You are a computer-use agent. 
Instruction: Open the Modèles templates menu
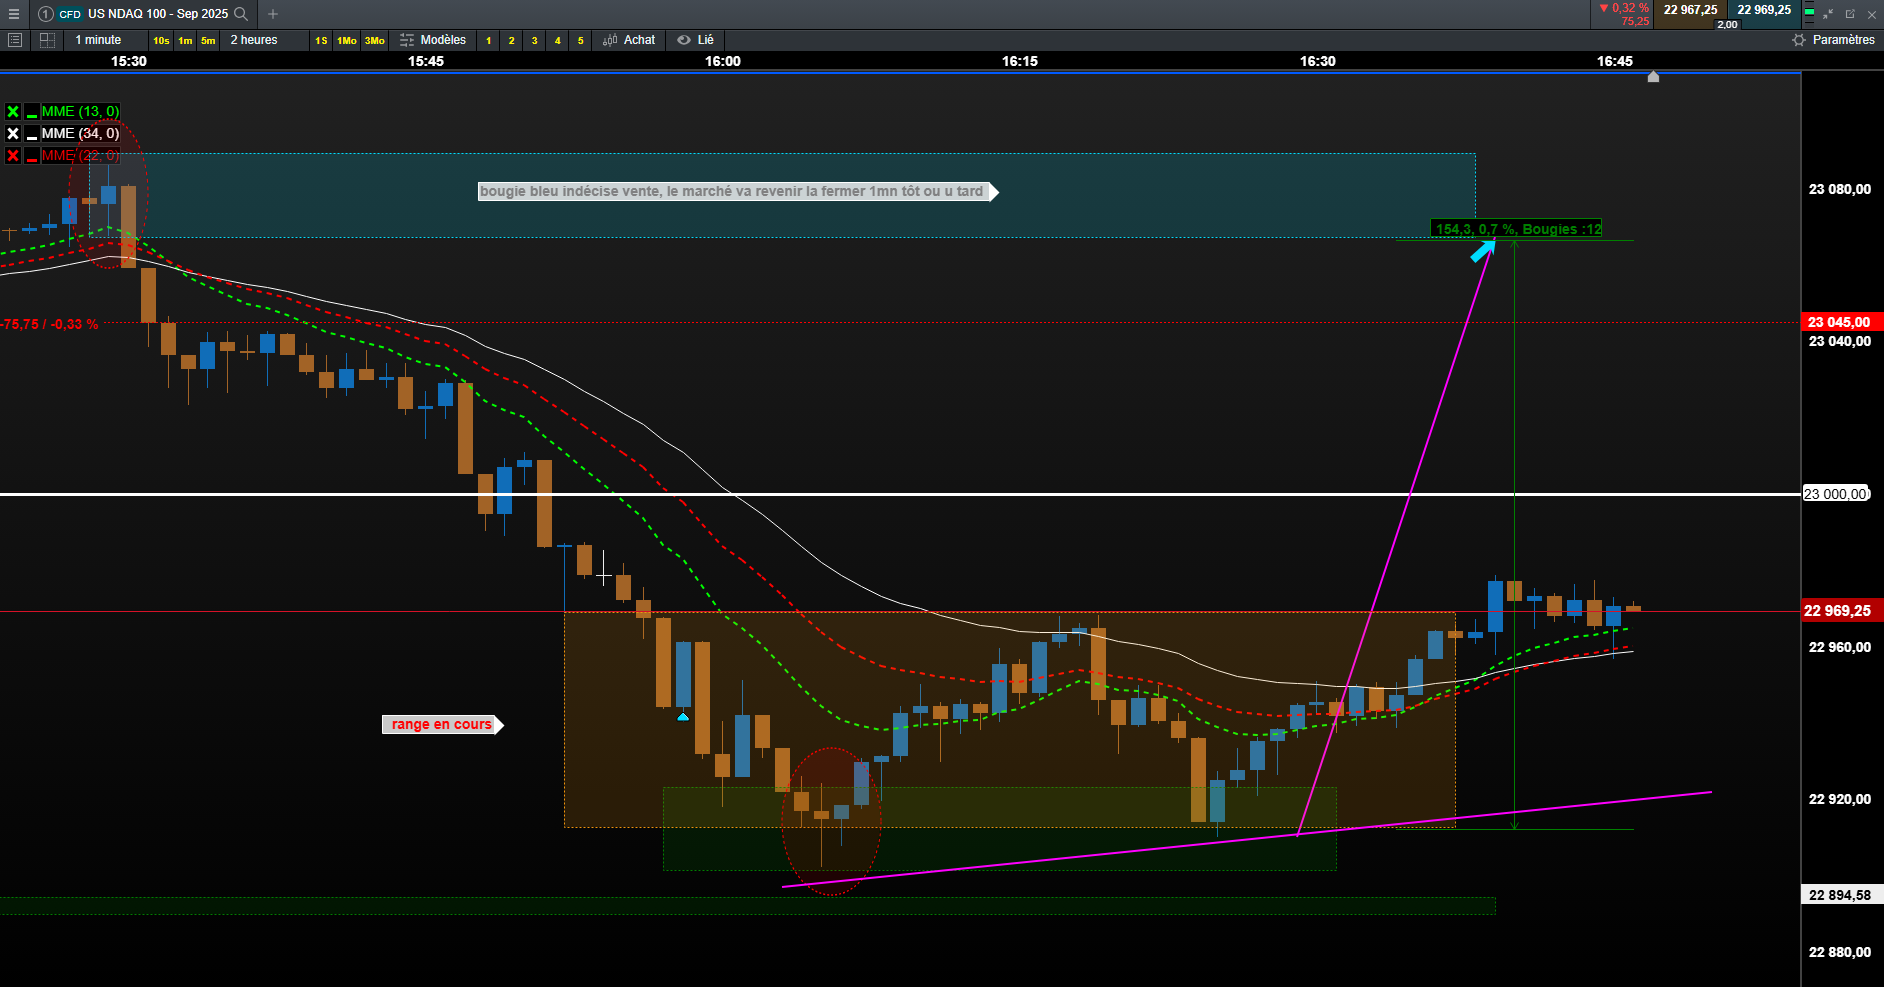[433, 40]
